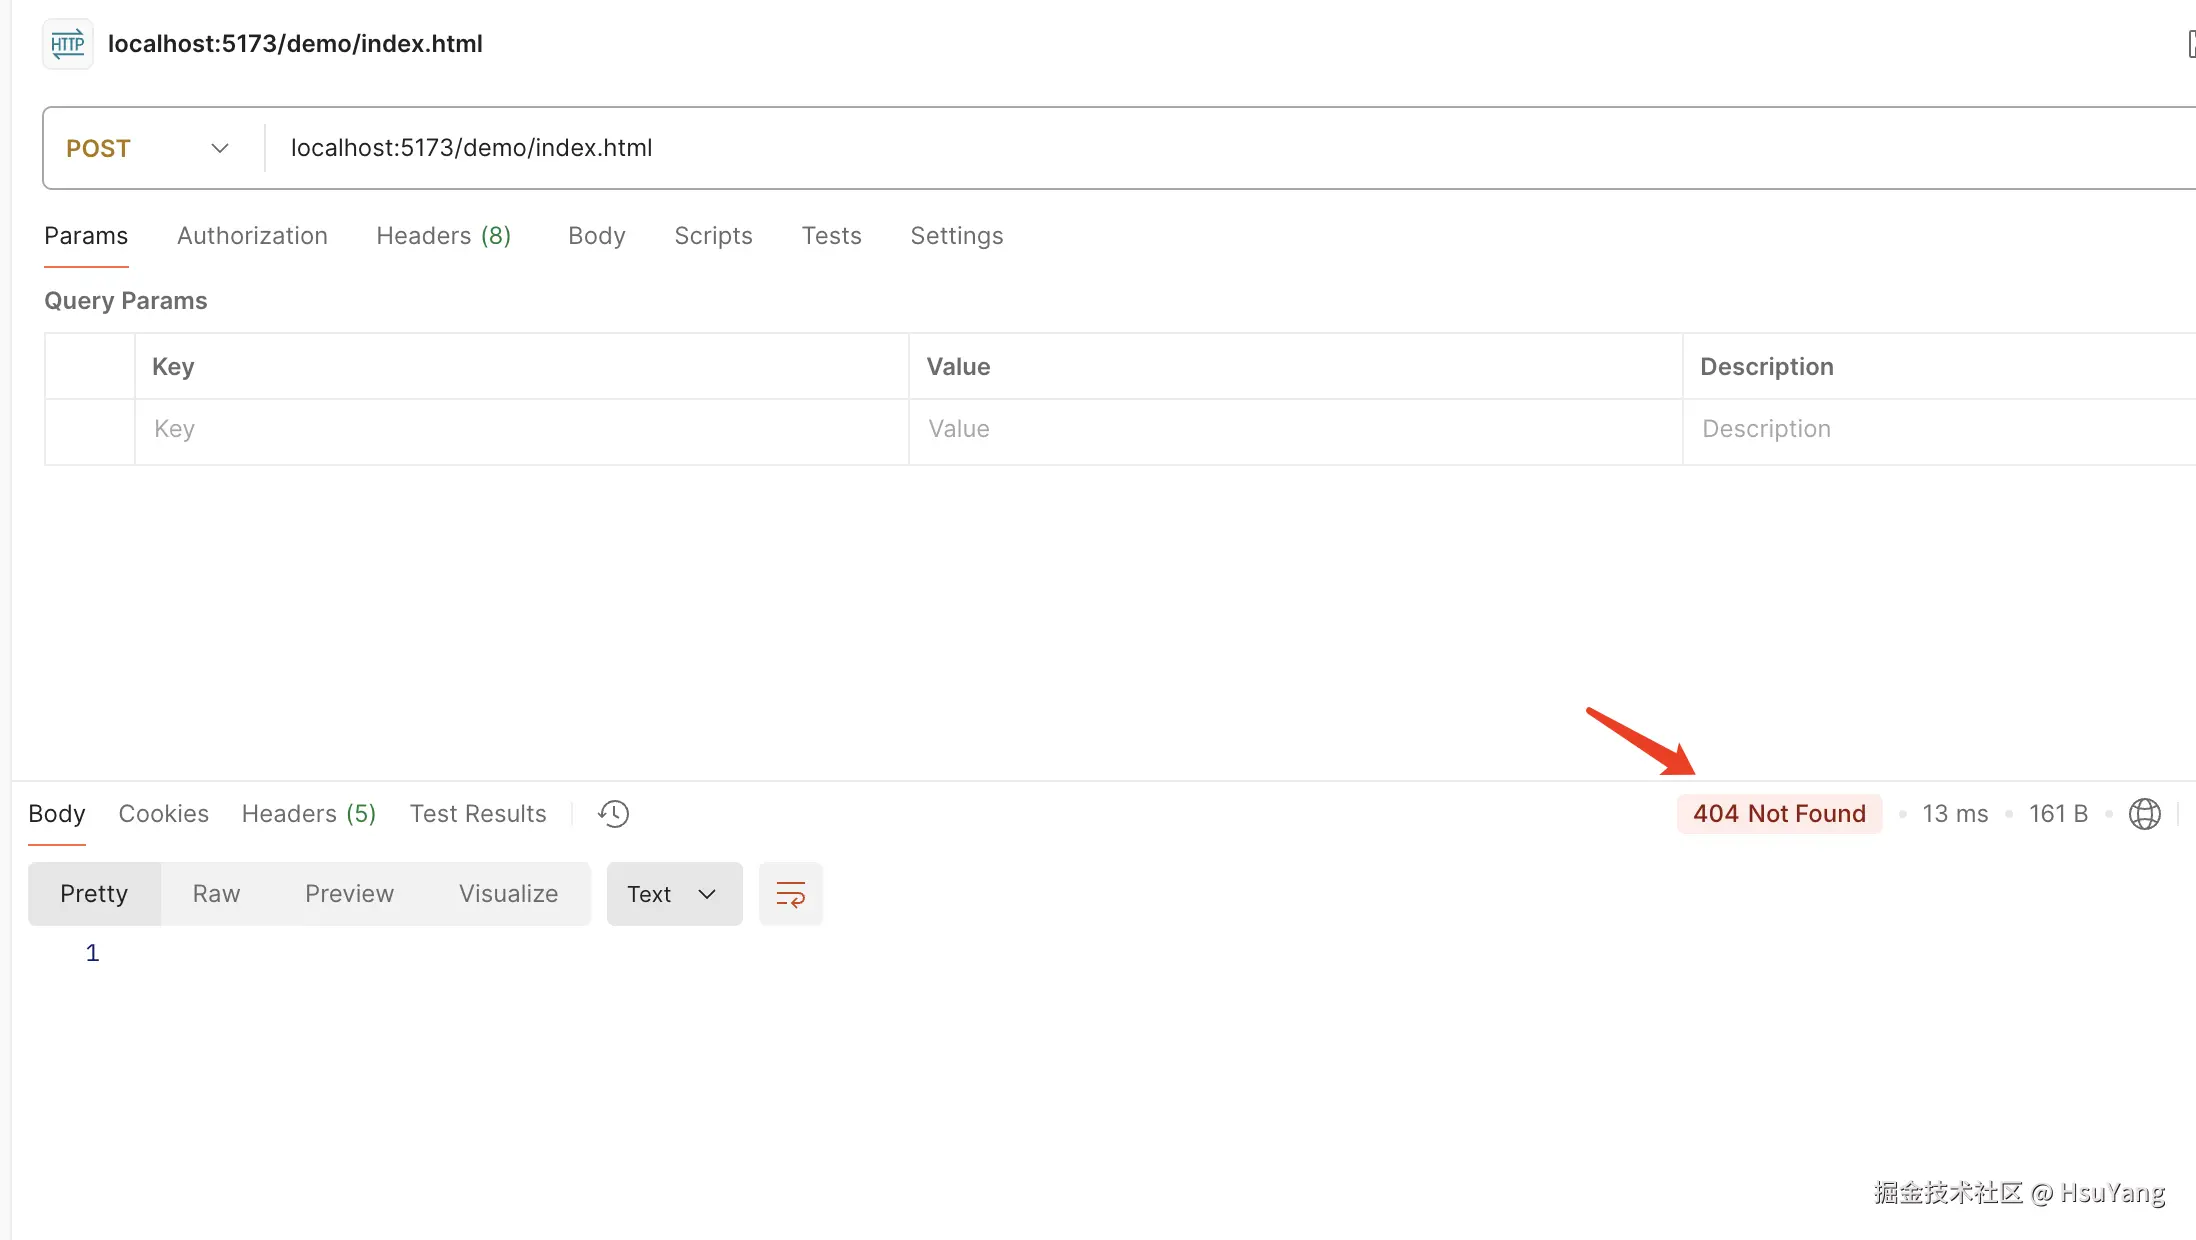The image size is (2196, 1240).
Task: Go to the Tests tab
Action: tap(831, 236)
